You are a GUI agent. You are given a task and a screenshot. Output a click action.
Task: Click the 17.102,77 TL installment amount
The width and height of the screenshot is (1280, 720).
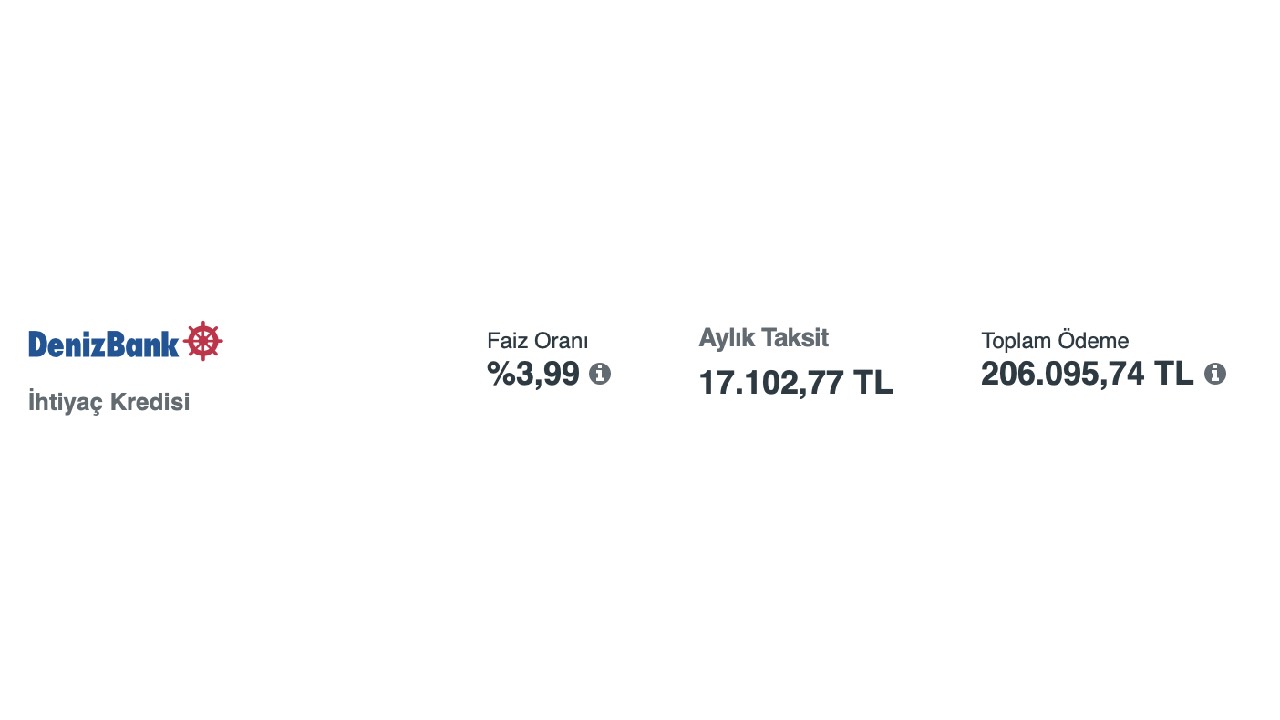tap(795, 382)
